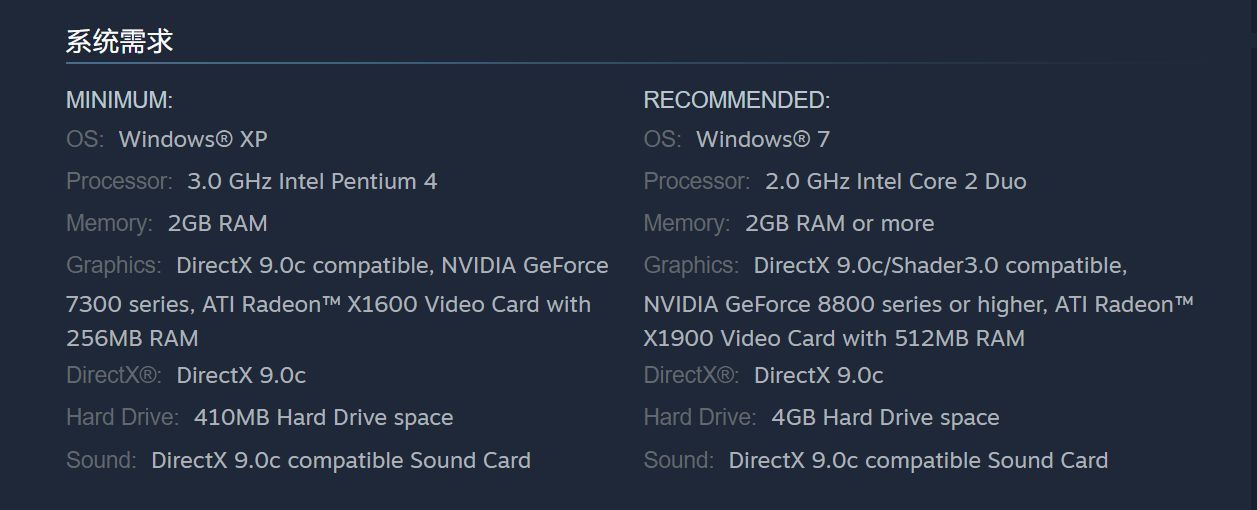This screenshot has height=510, width=1257.
Task: Click the RECOMMENDED requirements heading
Action: [736, 100]
